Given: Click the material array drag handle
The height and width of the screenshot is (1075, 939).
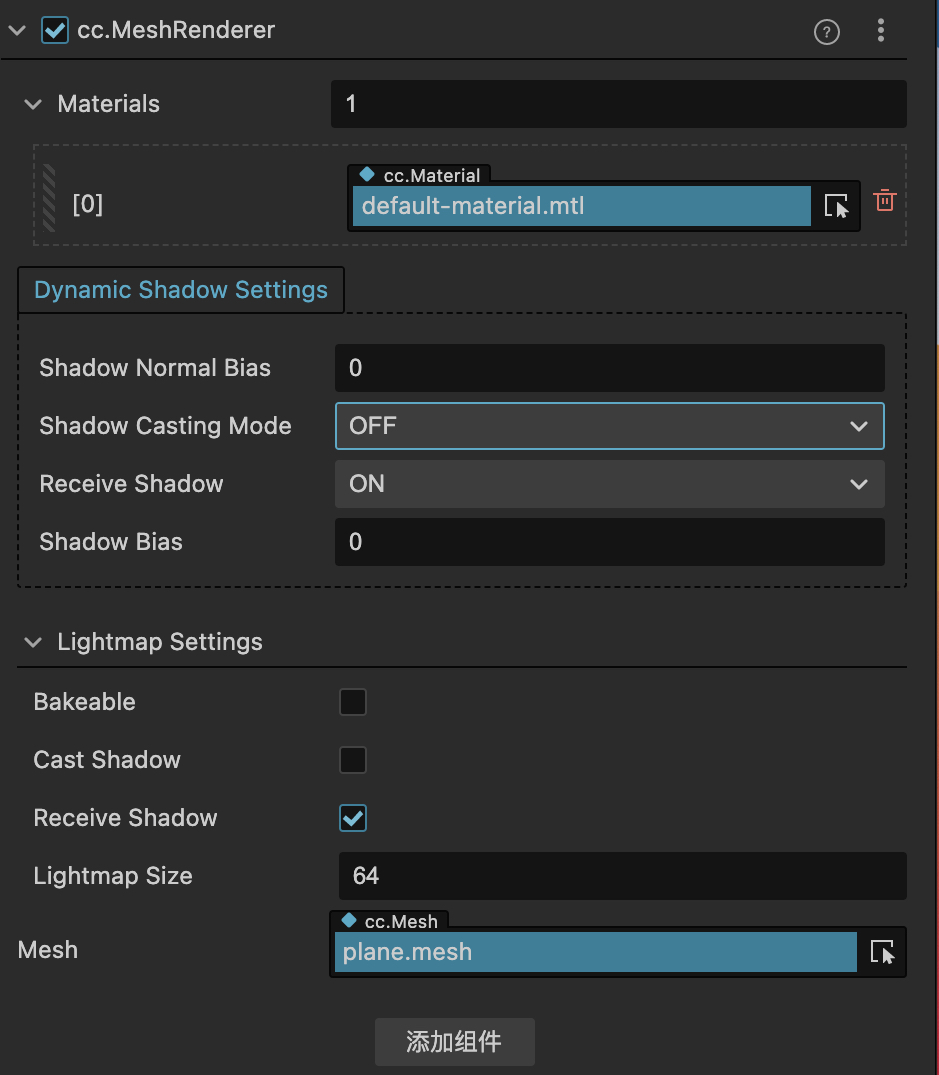Looking at the screenshot, I should click(x=49, y=197).
